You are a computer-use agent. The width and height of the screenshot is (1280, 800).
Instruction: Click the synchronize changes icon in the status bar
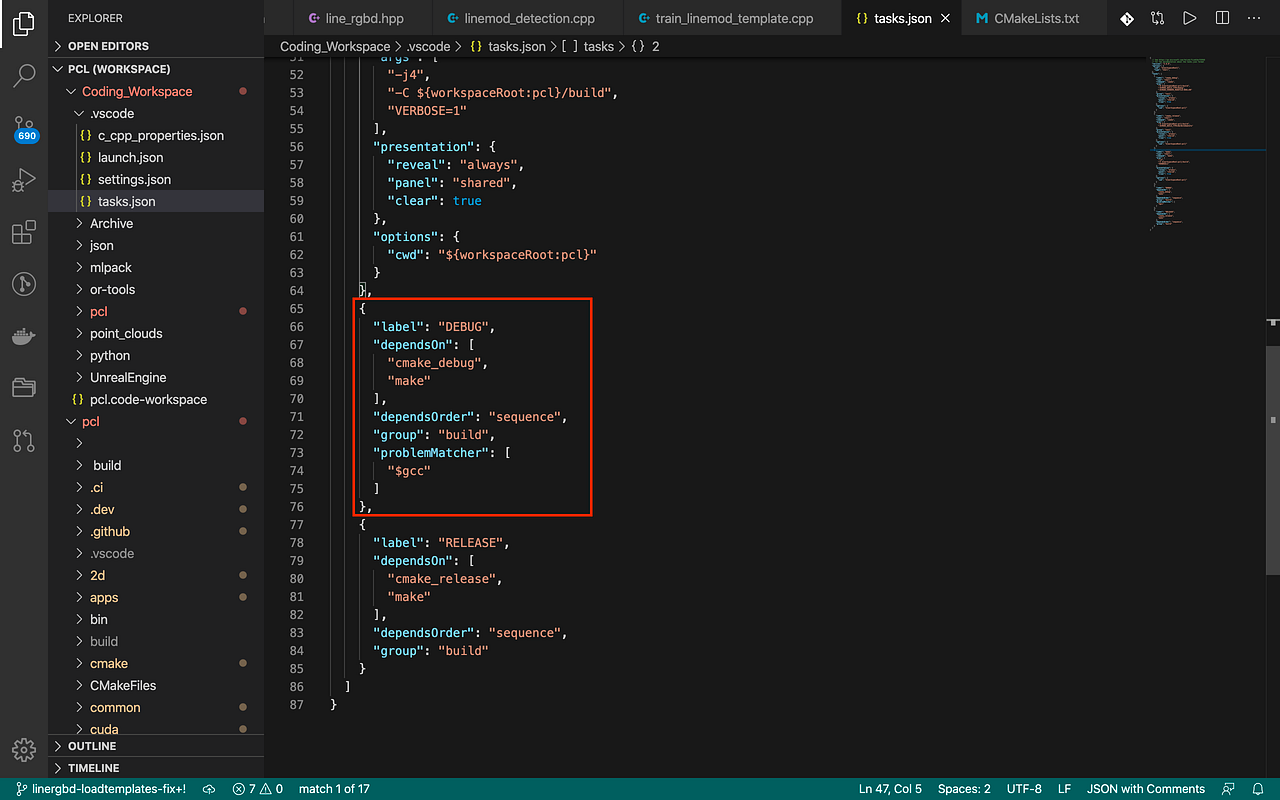[x=208, y=788]
